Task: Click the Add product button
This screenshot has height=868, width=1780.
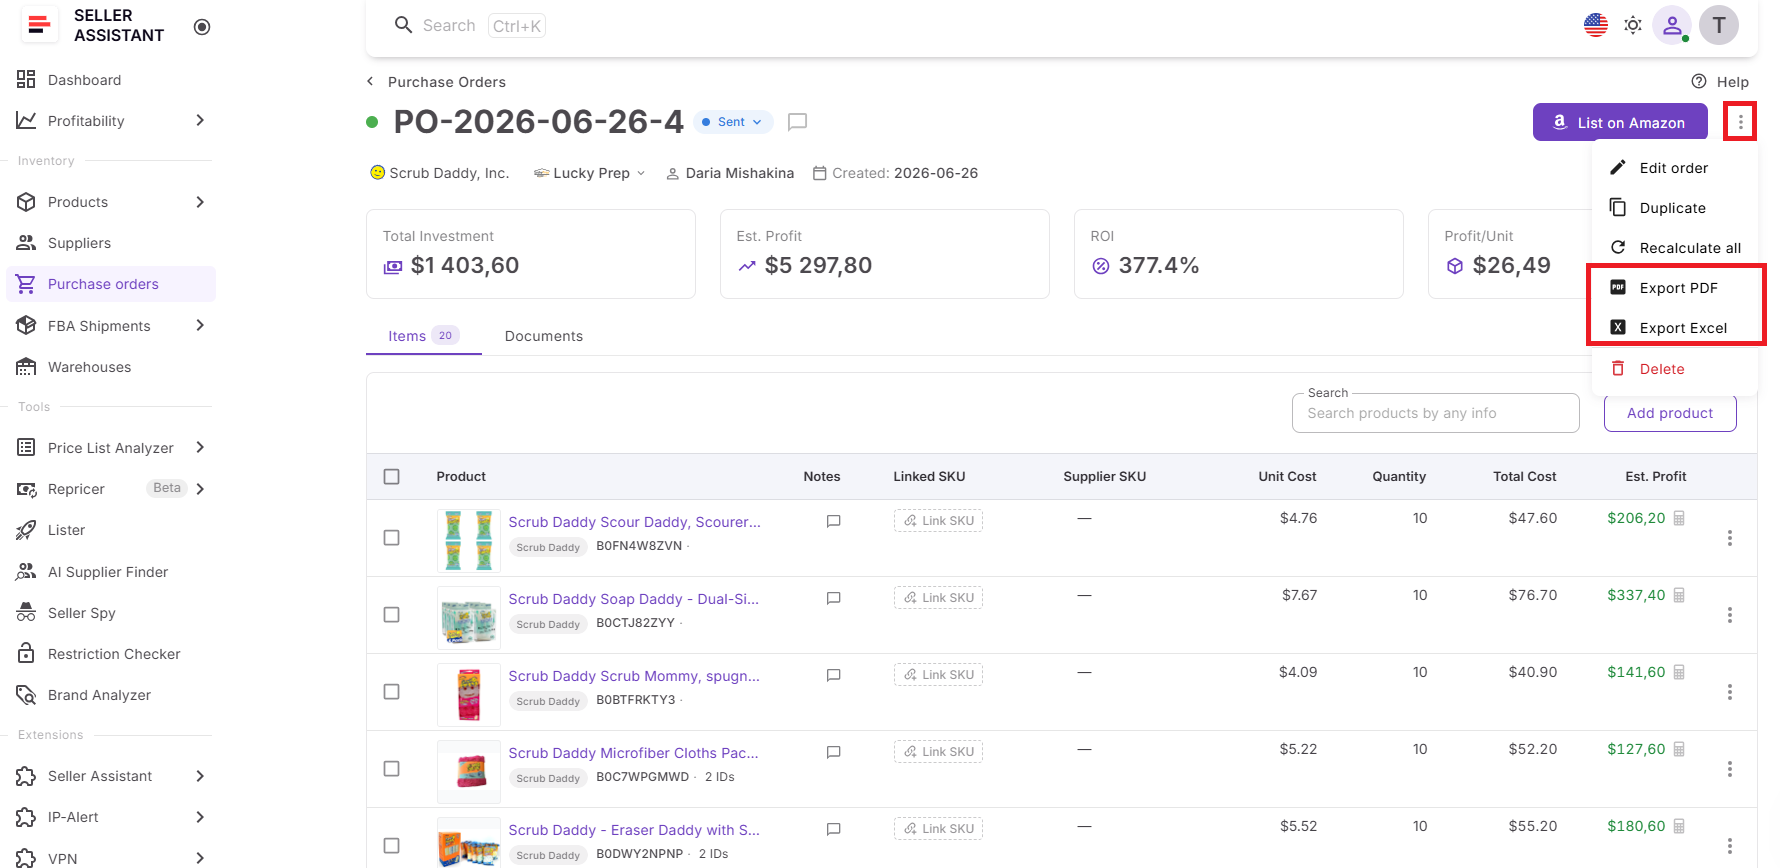Action: point(1670,413)
